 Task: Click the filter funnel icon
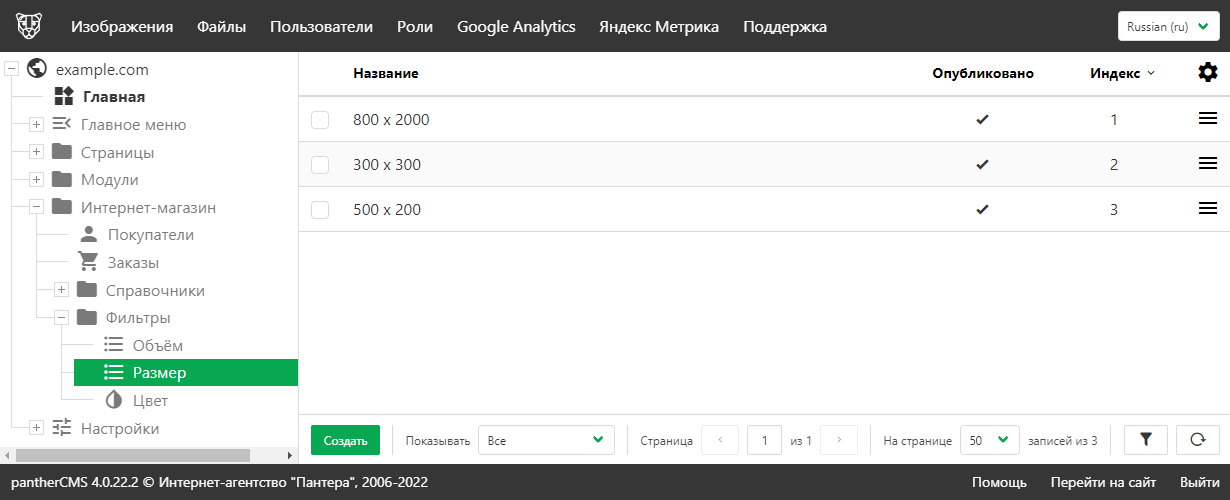pos(1146,439)
